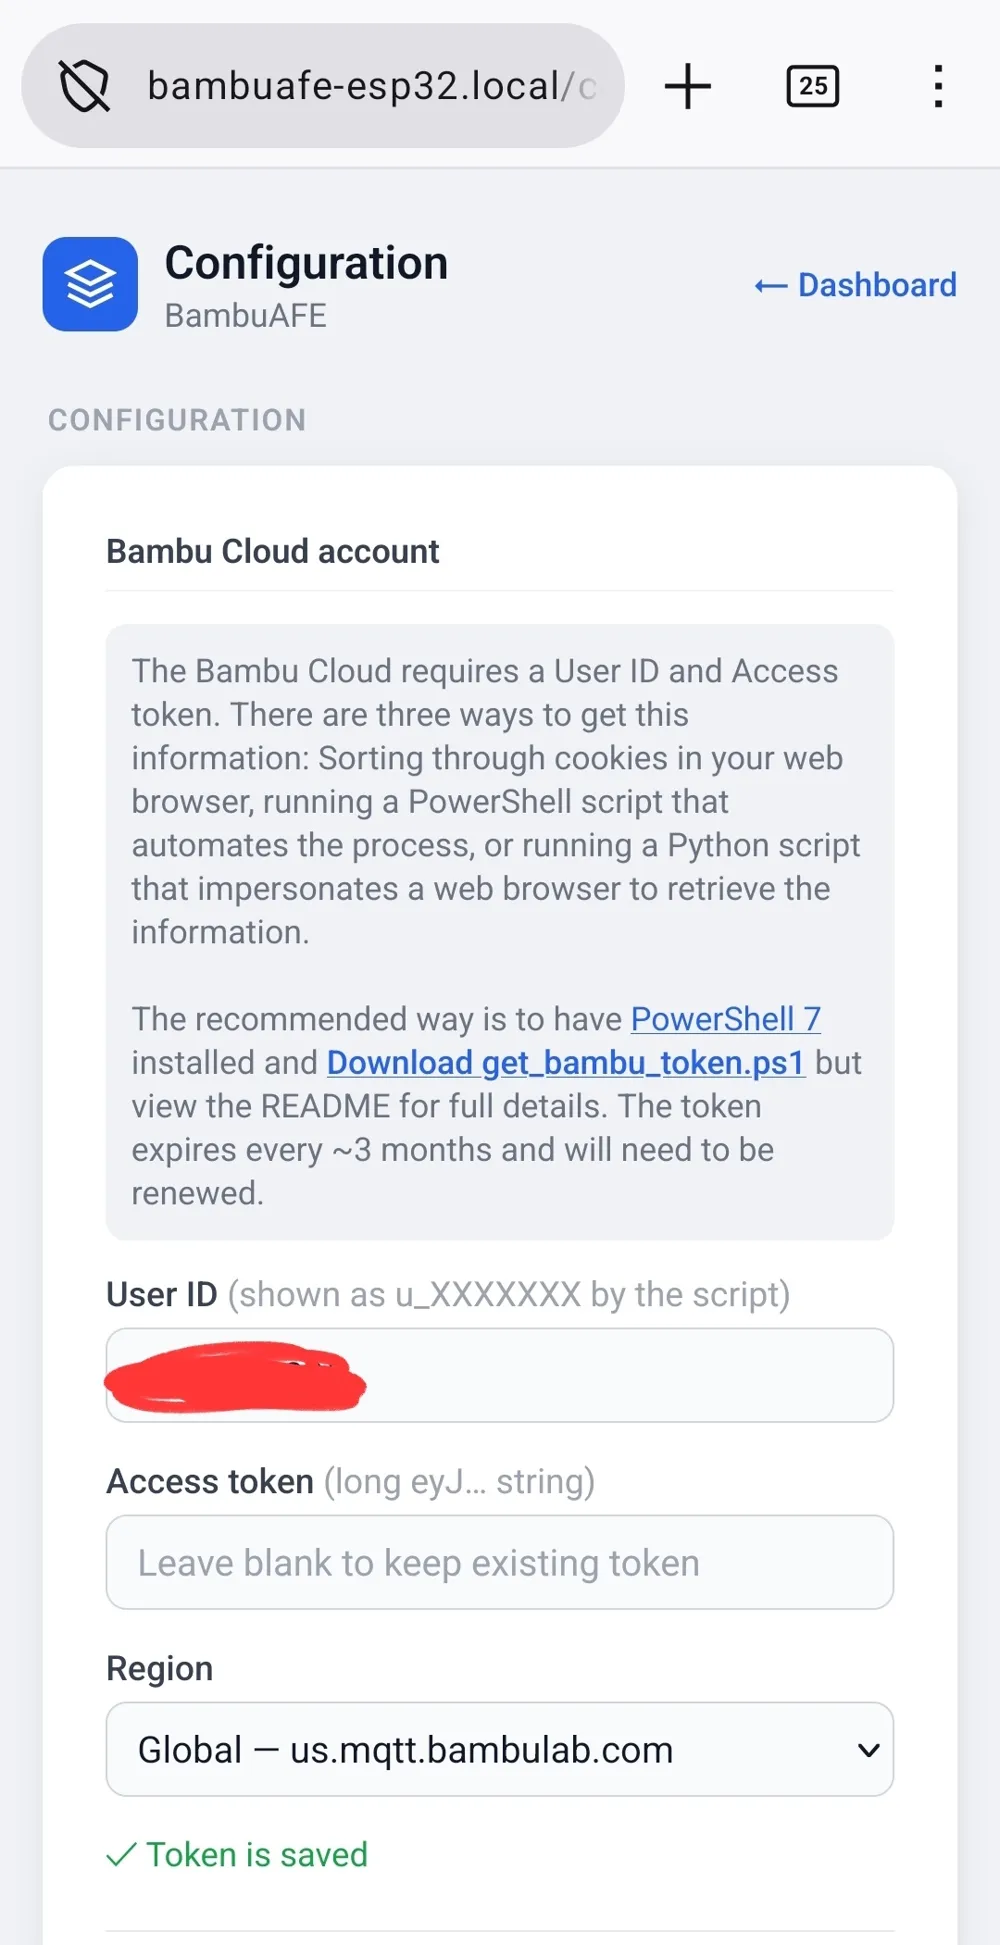Click the Region field label
This screenshot has height=1945, width=1000.
pyautogui.click(x=160, y=1668)
